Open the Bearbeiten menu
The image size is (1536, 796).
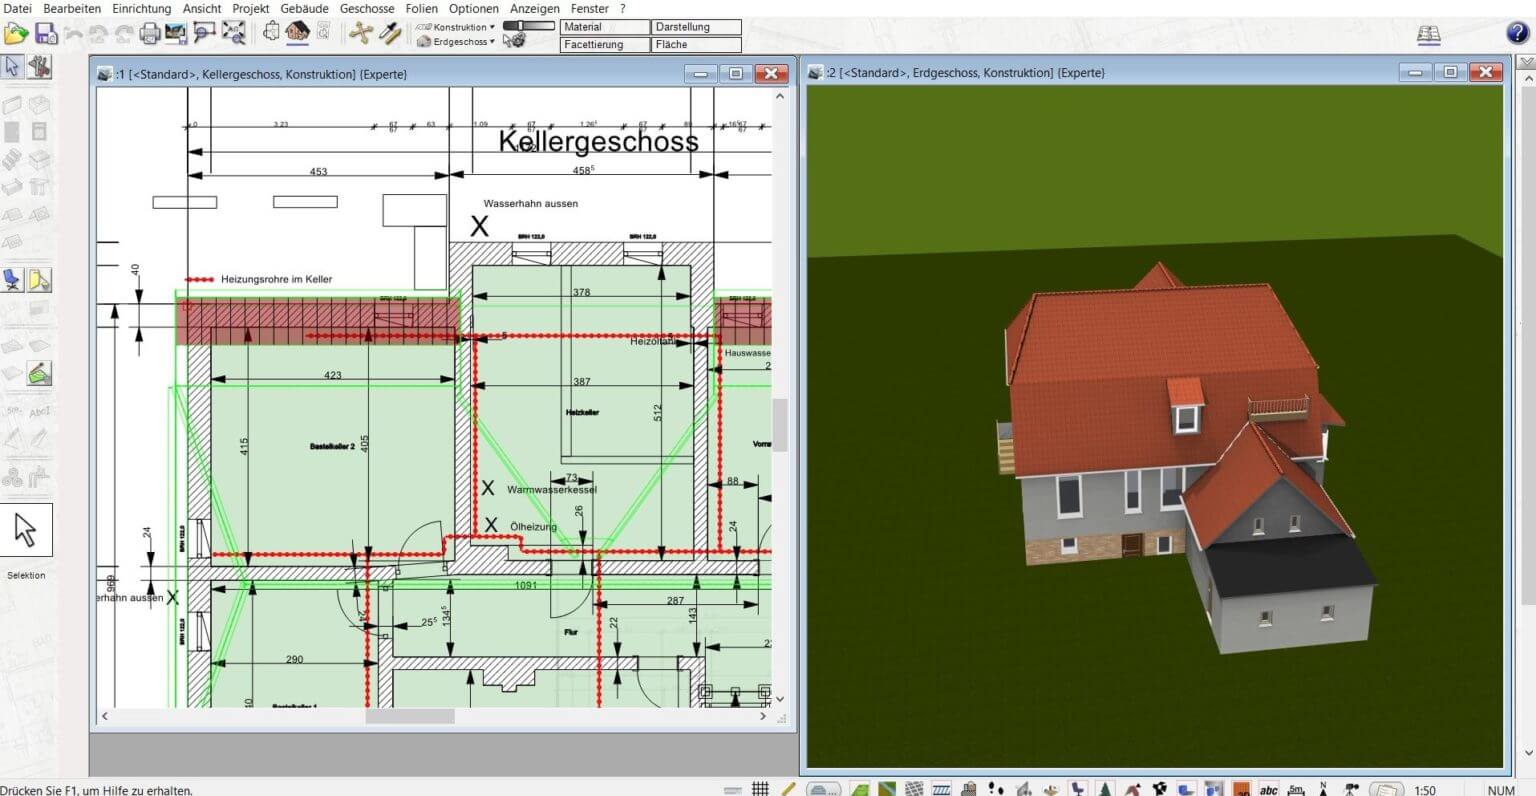click(x=72, y=8)
